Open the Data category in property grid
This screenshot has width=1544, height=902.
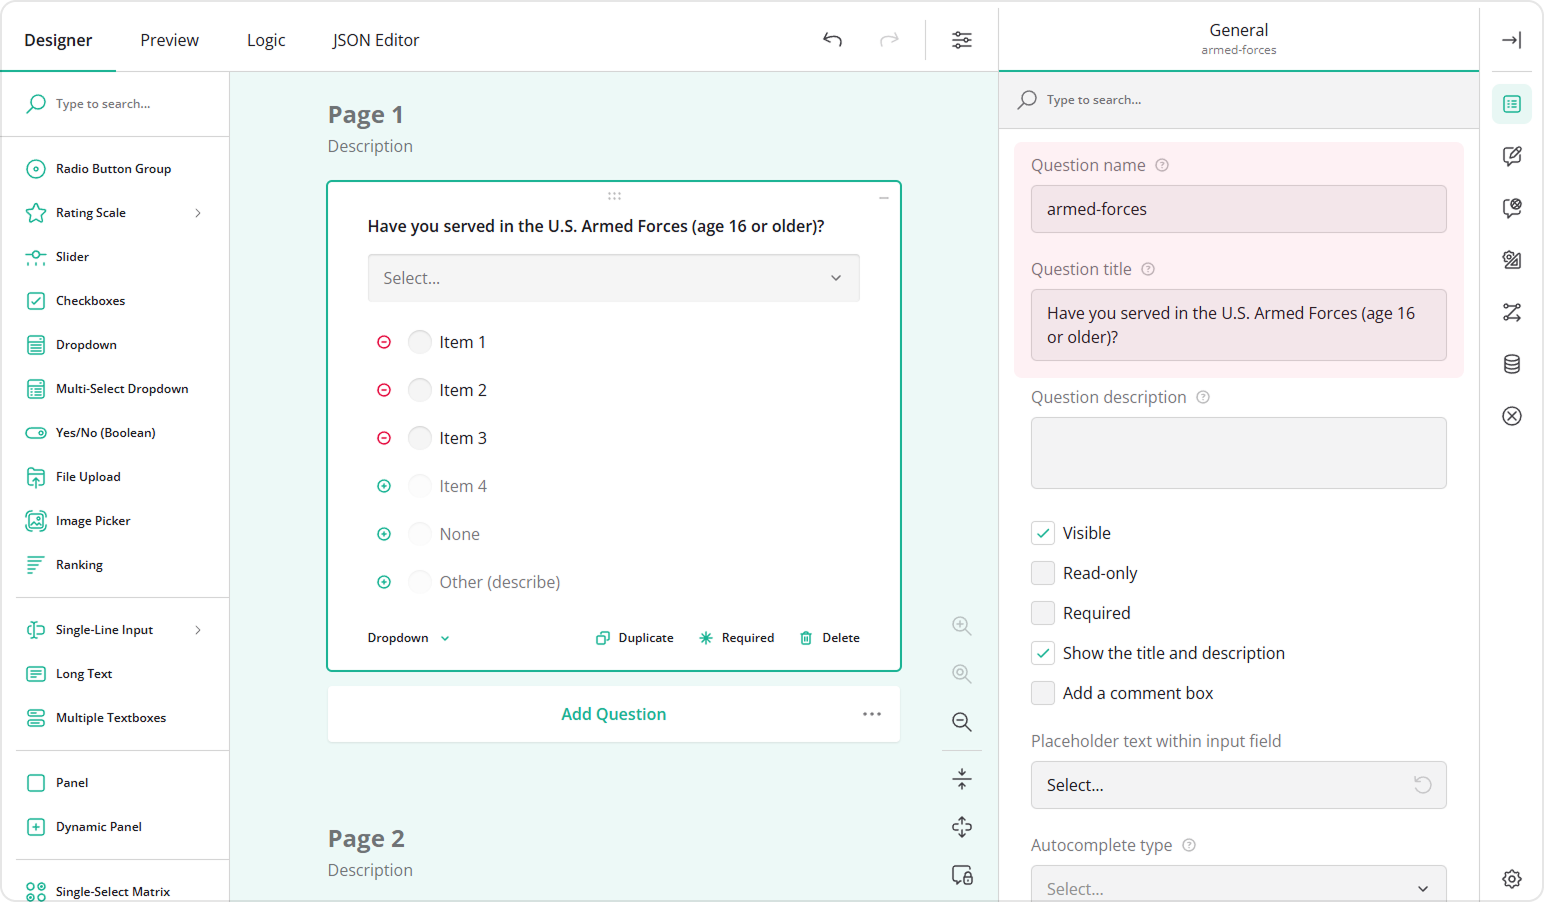pyautogui.click(x=1511, y=364)
